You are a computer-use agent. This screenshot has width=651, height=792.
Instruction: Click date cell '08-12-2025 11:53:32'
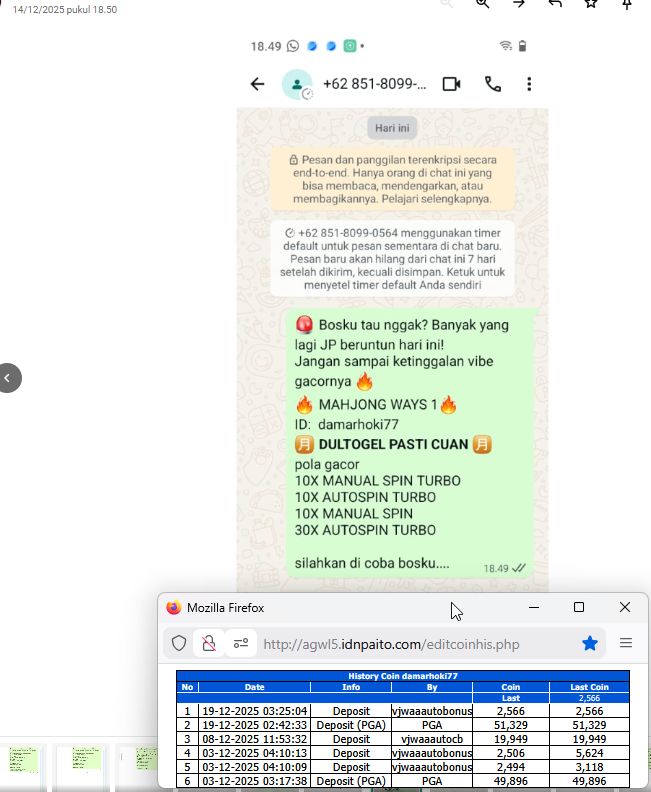point(255,739)
